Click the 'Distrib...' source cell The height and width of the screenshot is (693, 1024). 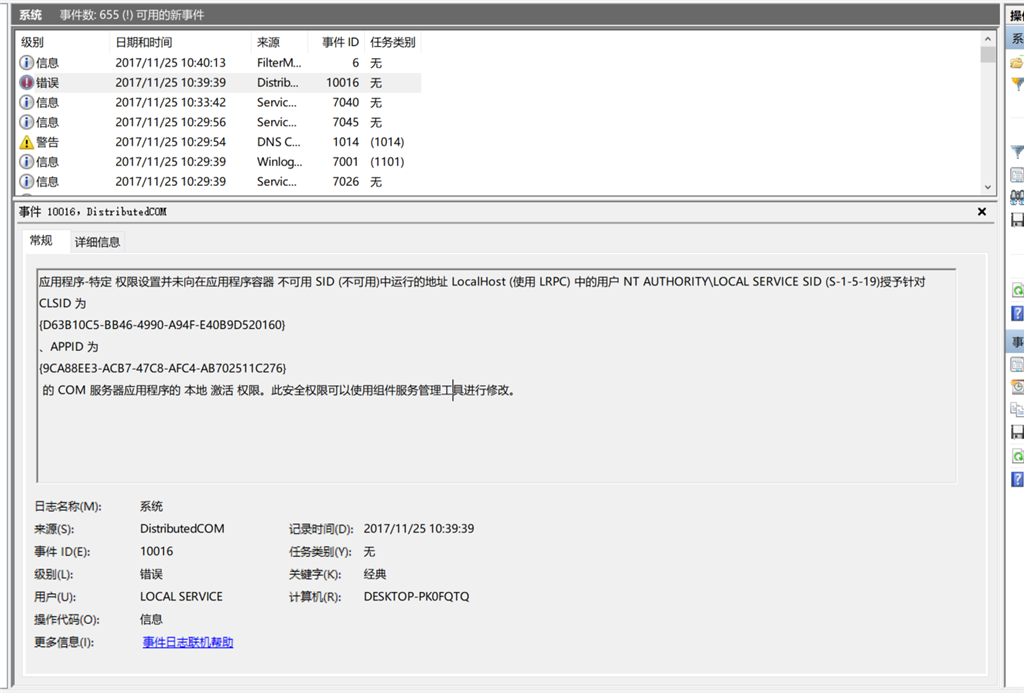point(278,83)
